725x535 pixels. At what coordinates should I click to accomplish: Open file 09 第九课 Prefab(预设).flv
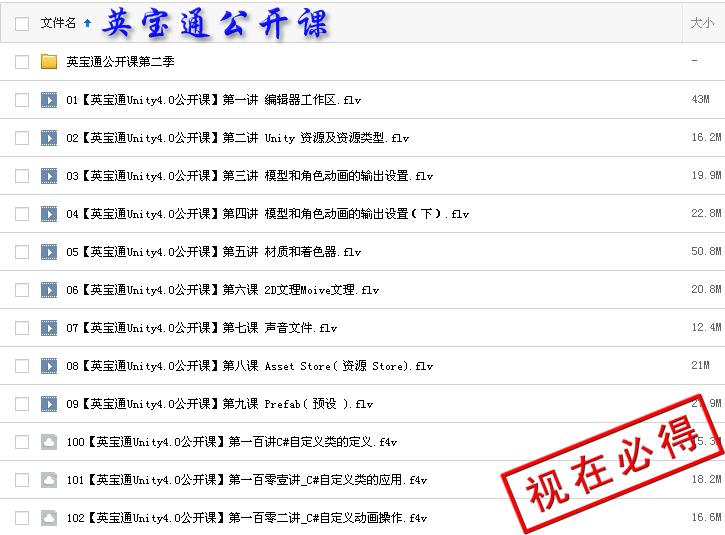point(220,404)
